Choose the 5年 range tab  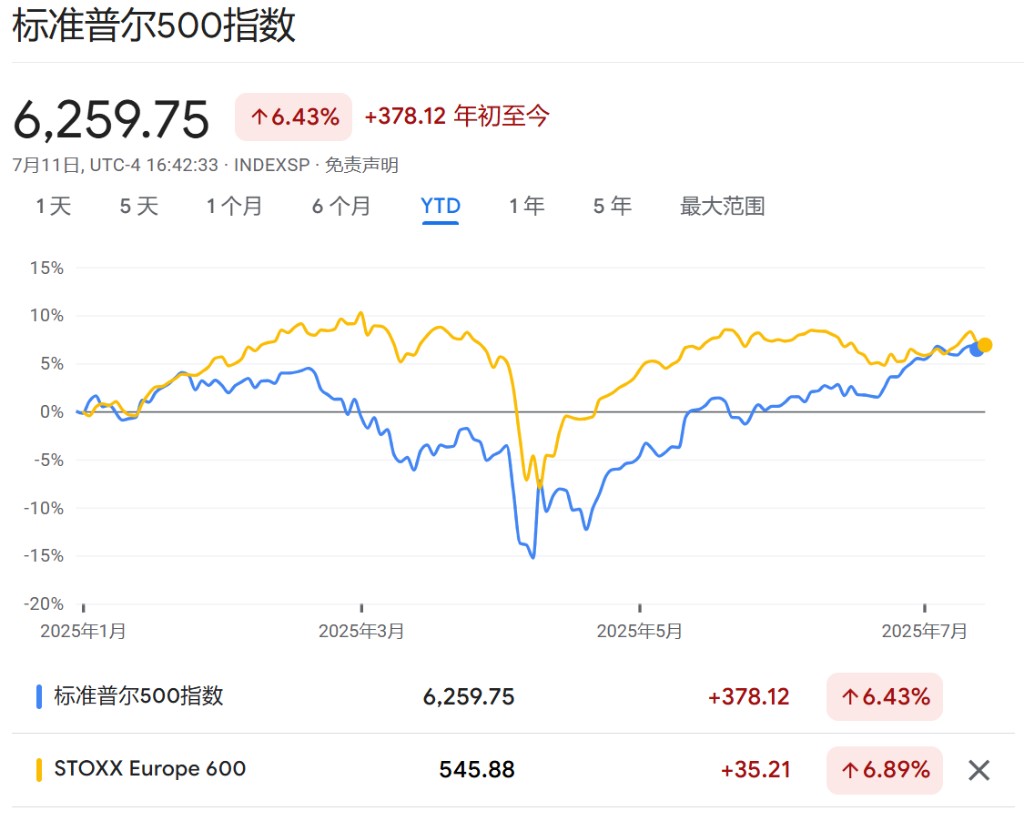[612, 206]
